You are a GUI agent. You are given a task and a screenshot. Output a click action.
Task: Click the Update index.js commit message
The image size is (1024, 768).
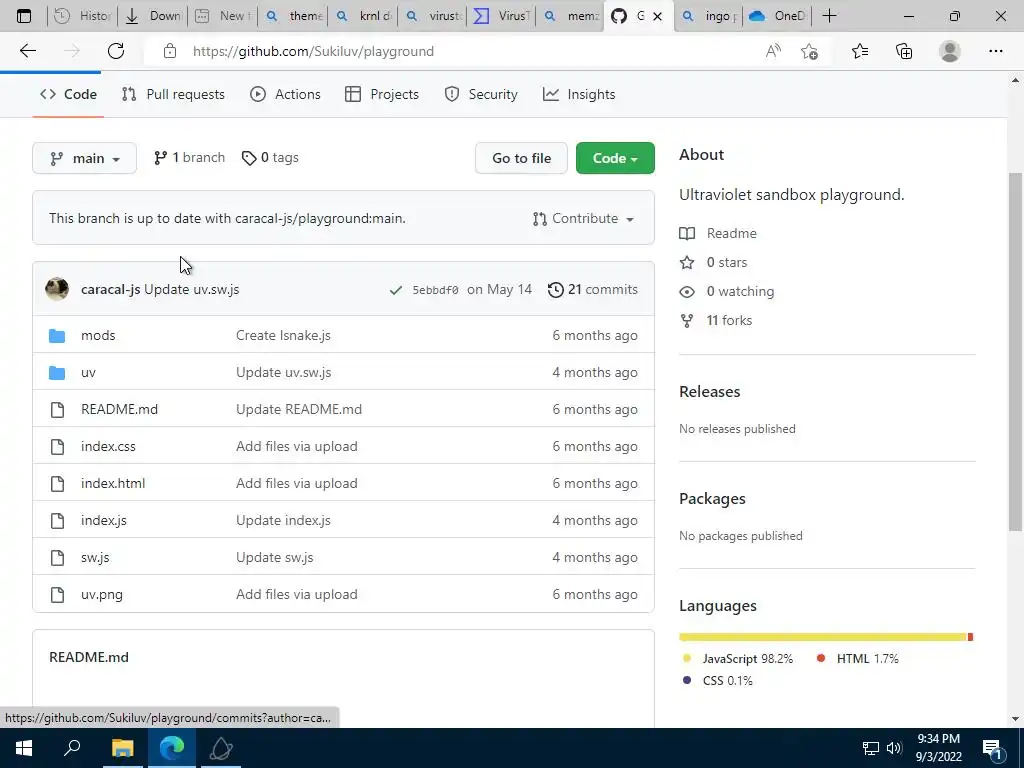pos(283,520)
